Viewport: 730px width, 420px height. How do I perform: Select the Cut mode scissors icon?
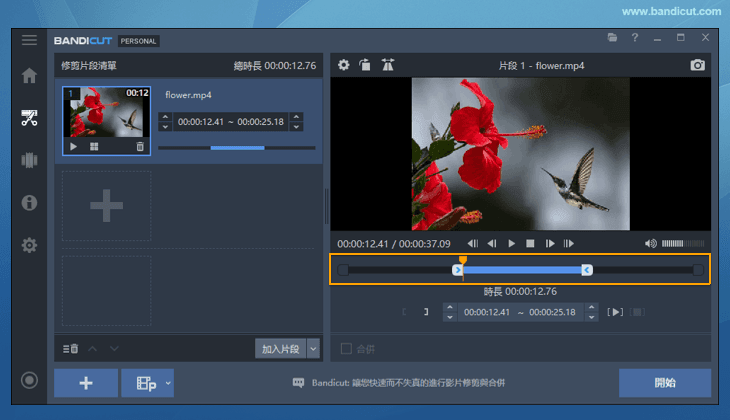(29, 118)
